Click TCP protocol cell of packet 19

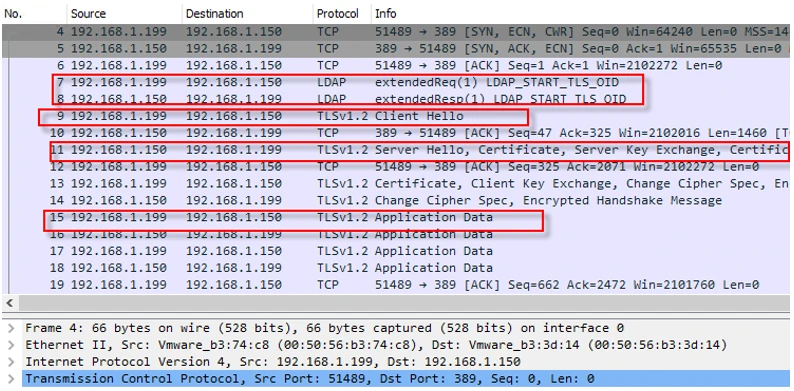click(328, 285)
